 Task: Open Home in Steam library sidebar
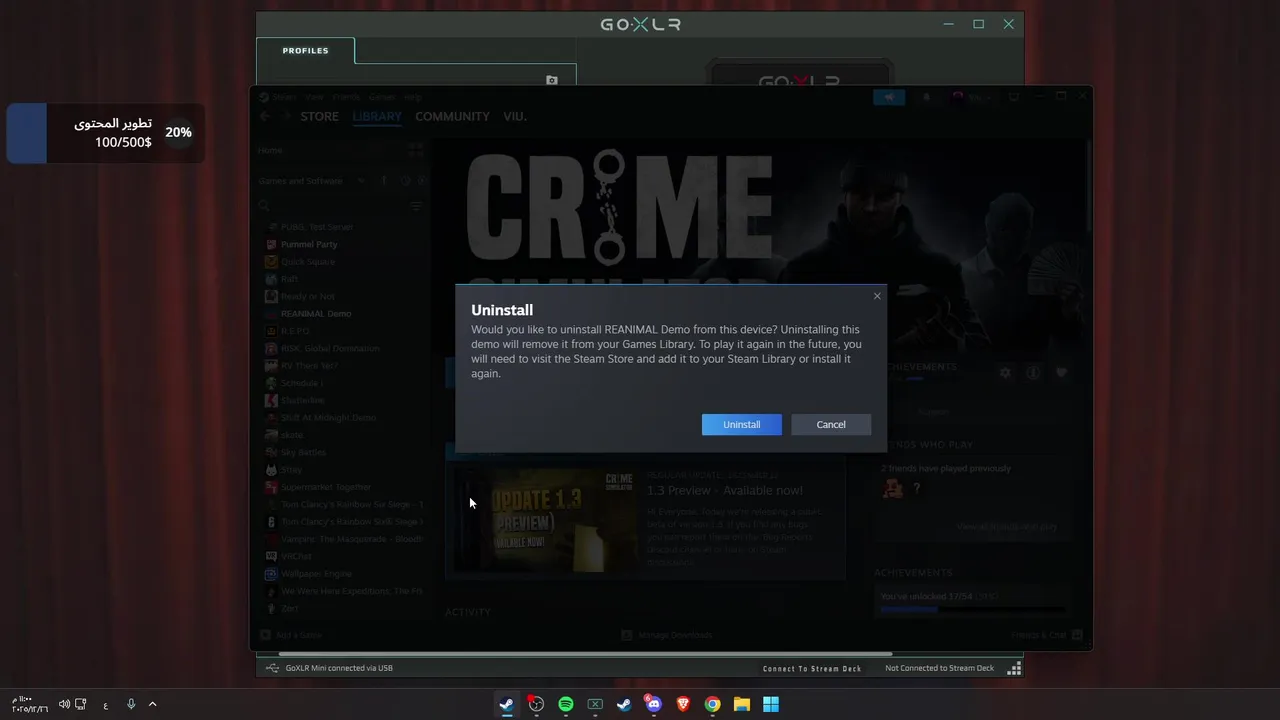270,150
